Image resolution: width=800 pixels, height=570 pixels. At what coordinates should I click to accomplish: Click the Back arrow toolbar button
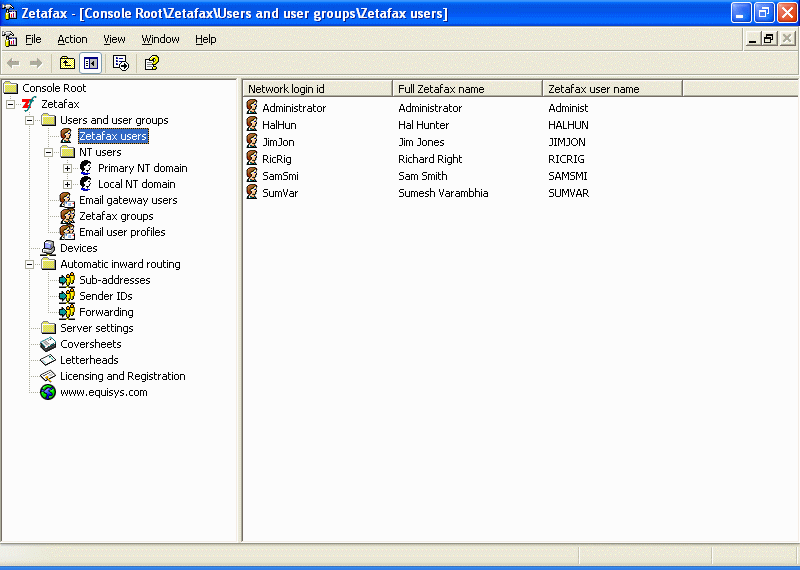(13, 63)
